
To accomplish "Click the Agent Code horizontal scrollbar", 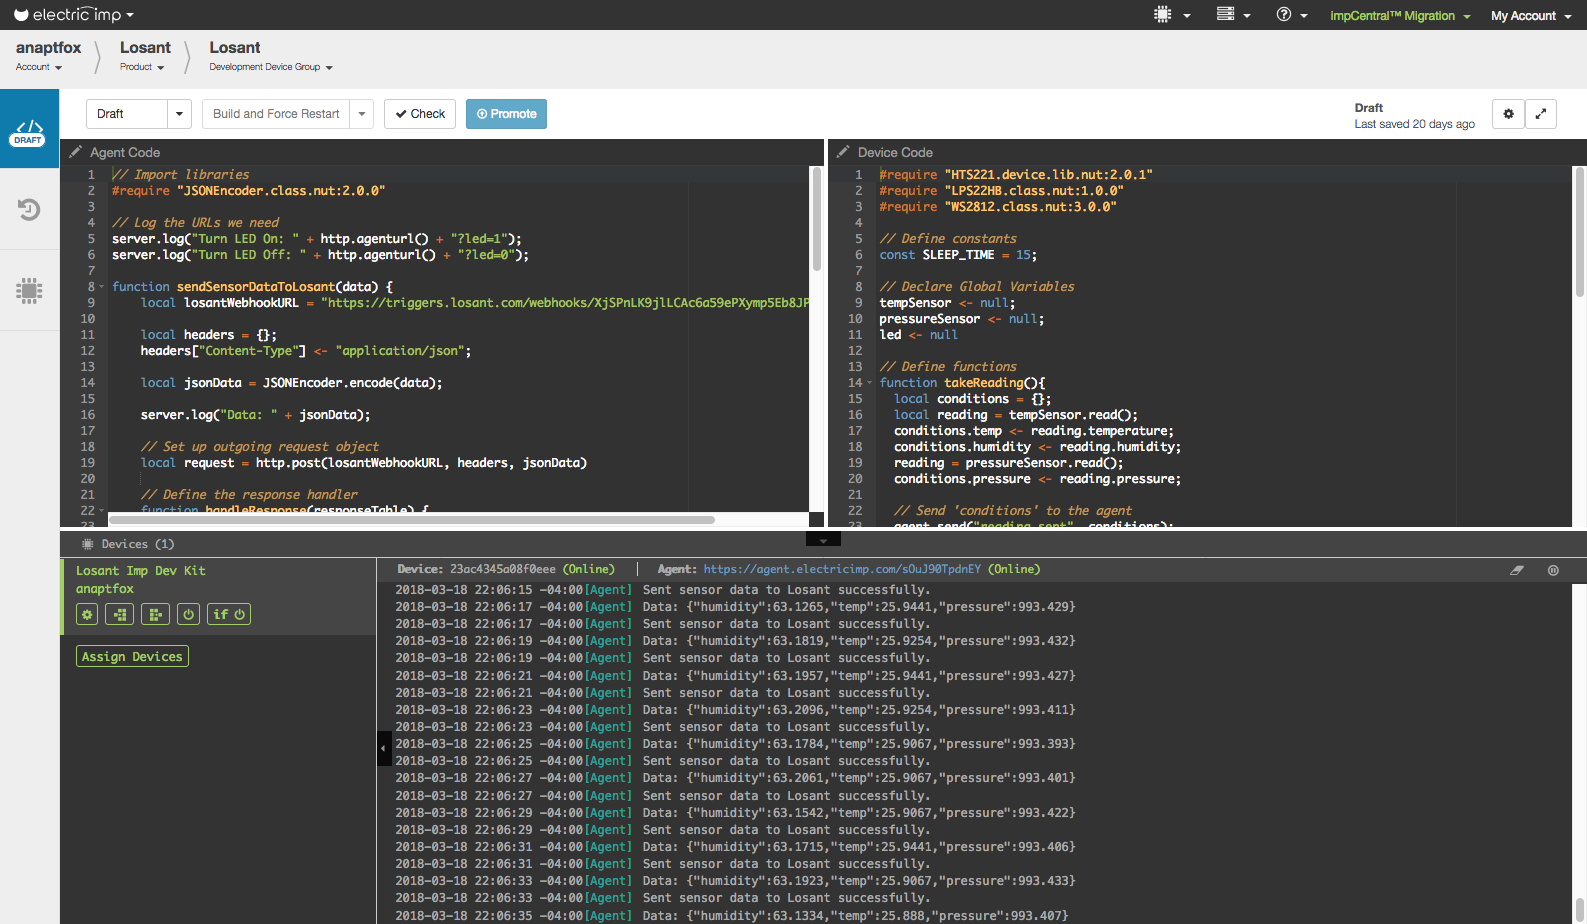I will (411, 520).
